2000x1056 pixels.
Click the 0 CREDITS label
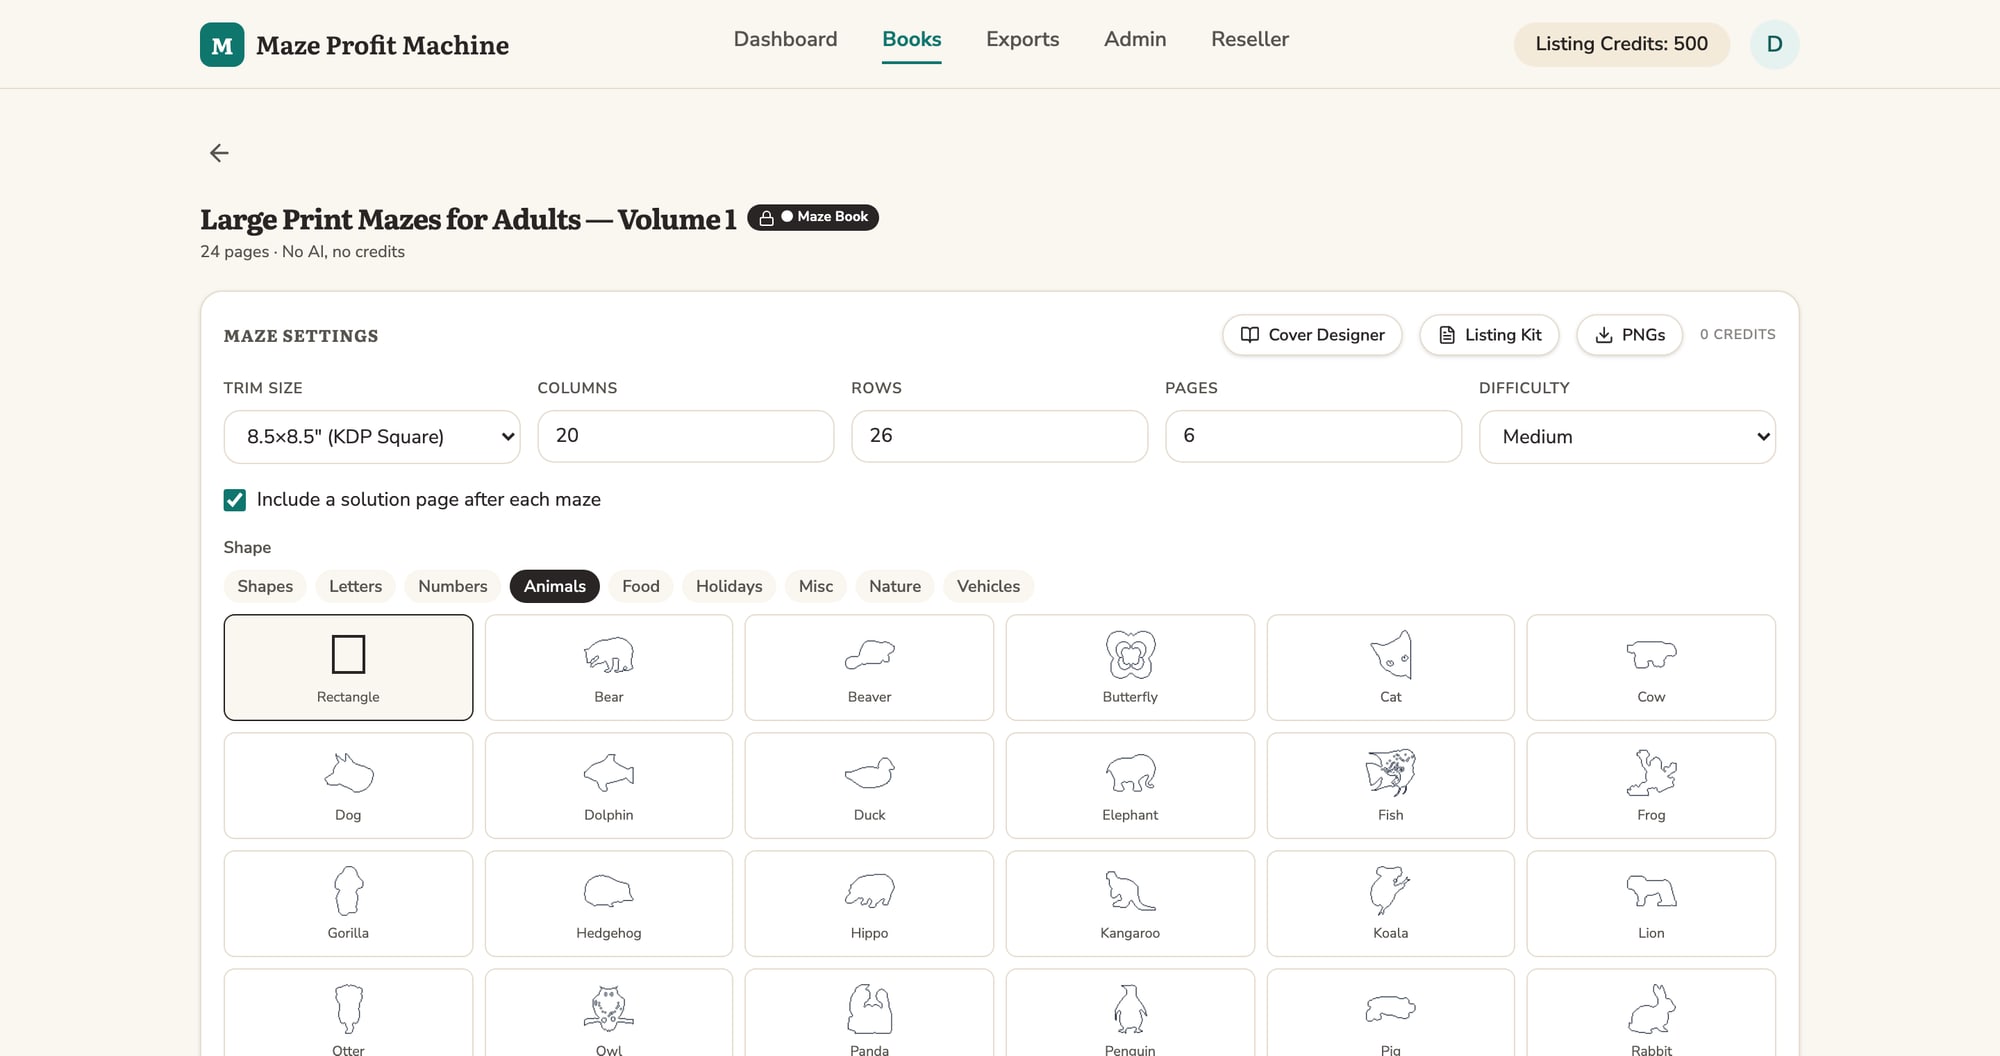click(x=1738, y=334)
